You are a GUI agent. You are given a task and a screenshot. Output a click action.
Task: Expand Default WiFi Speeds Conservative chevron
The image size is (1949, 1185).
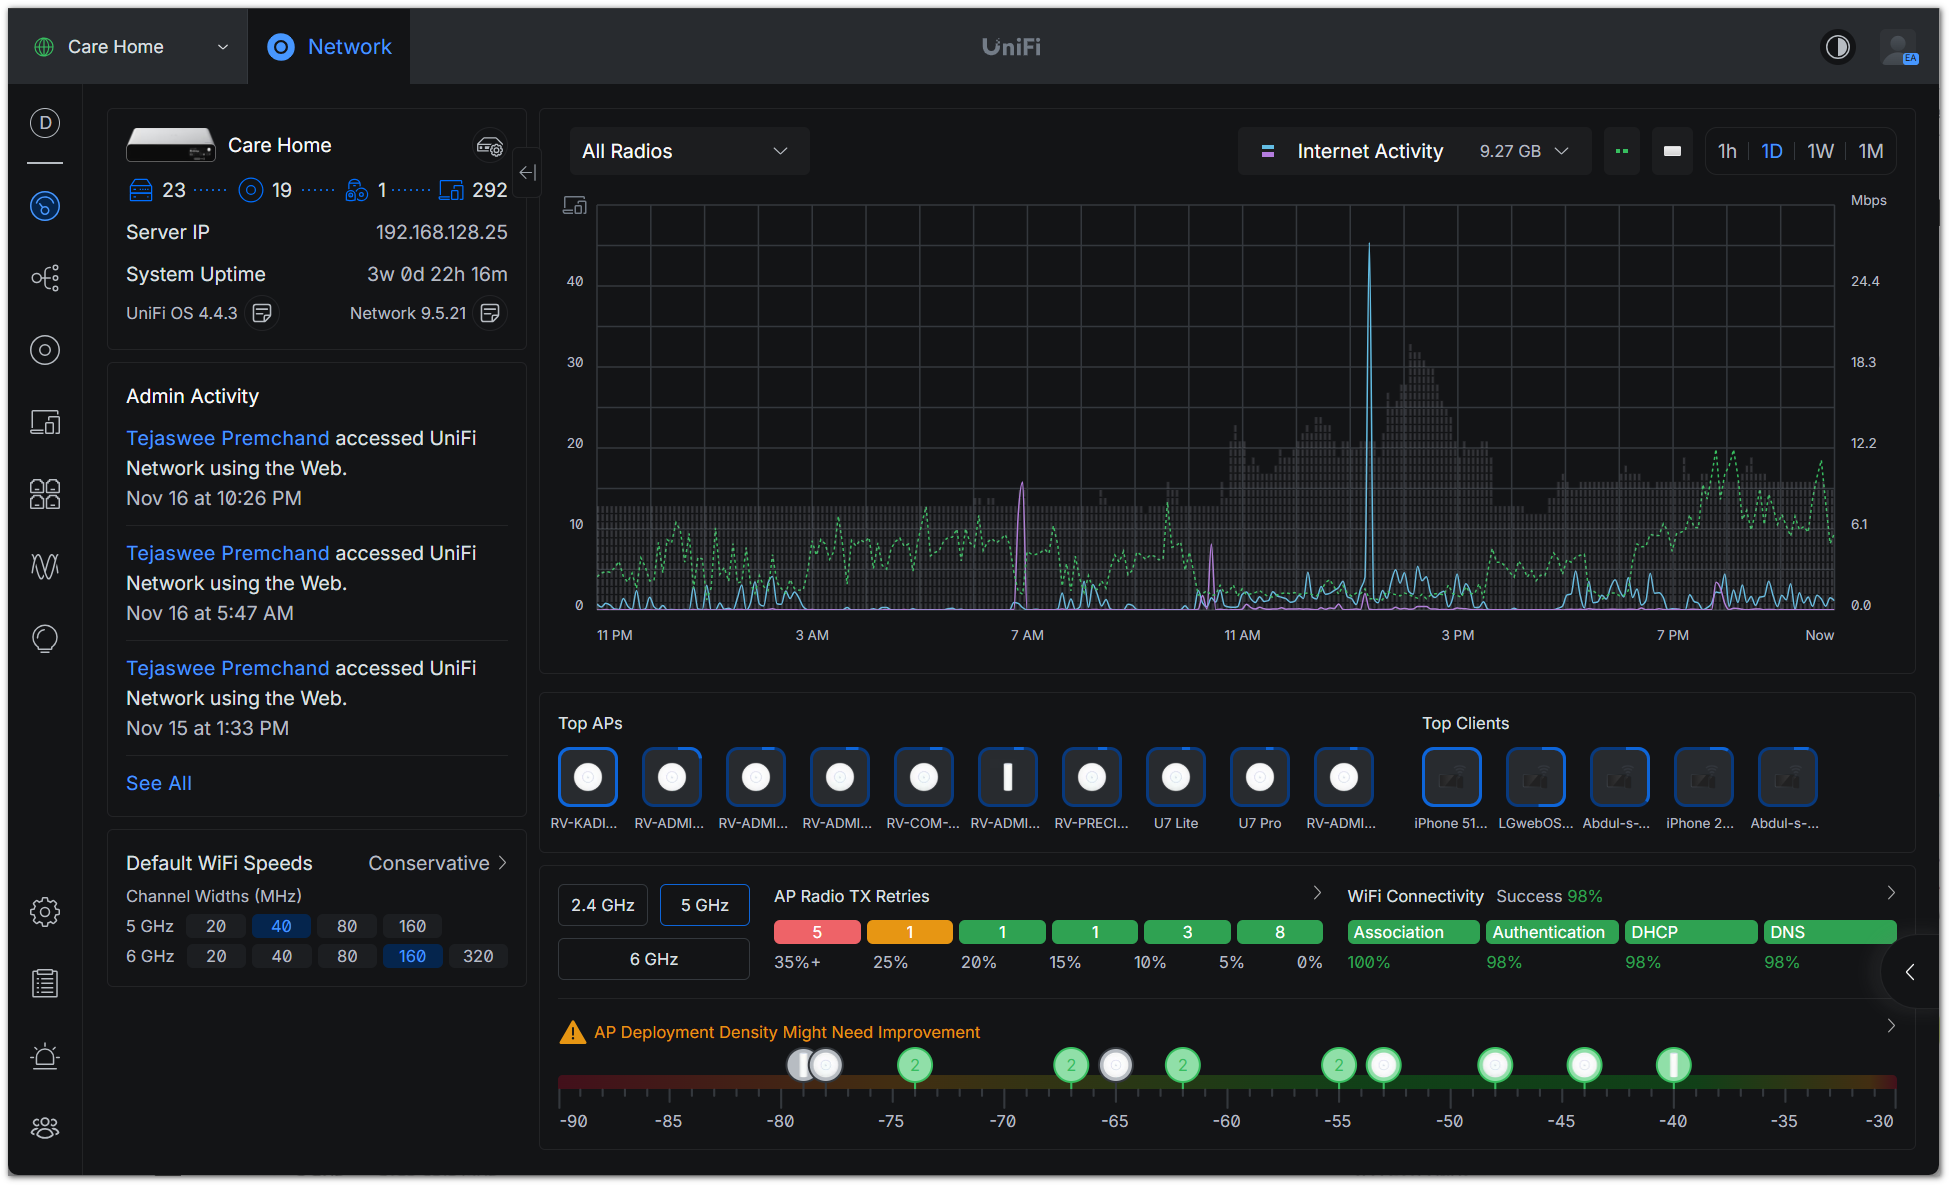click(x=502, y=863)
